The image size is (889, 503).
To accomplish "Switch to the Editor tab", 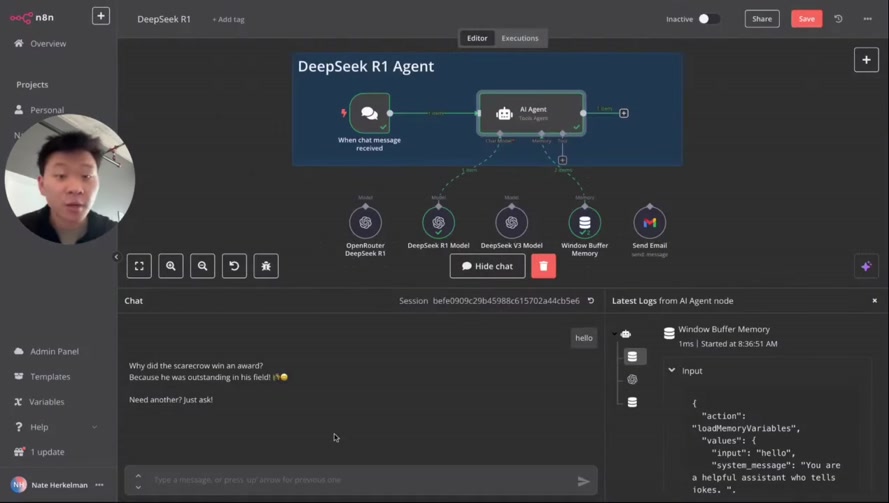I will (477, 38).
